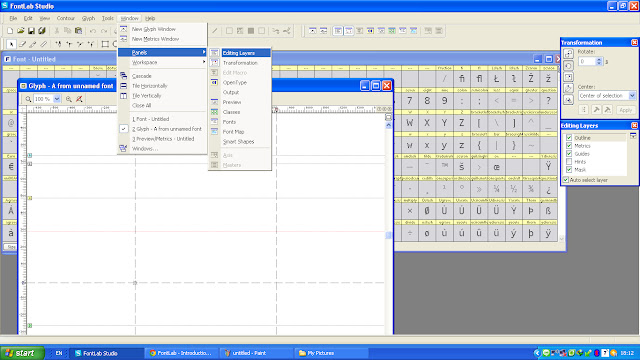Toggle the Guides layer checkbox
Screen dimensions: 640x360
[x=569, y=153]
